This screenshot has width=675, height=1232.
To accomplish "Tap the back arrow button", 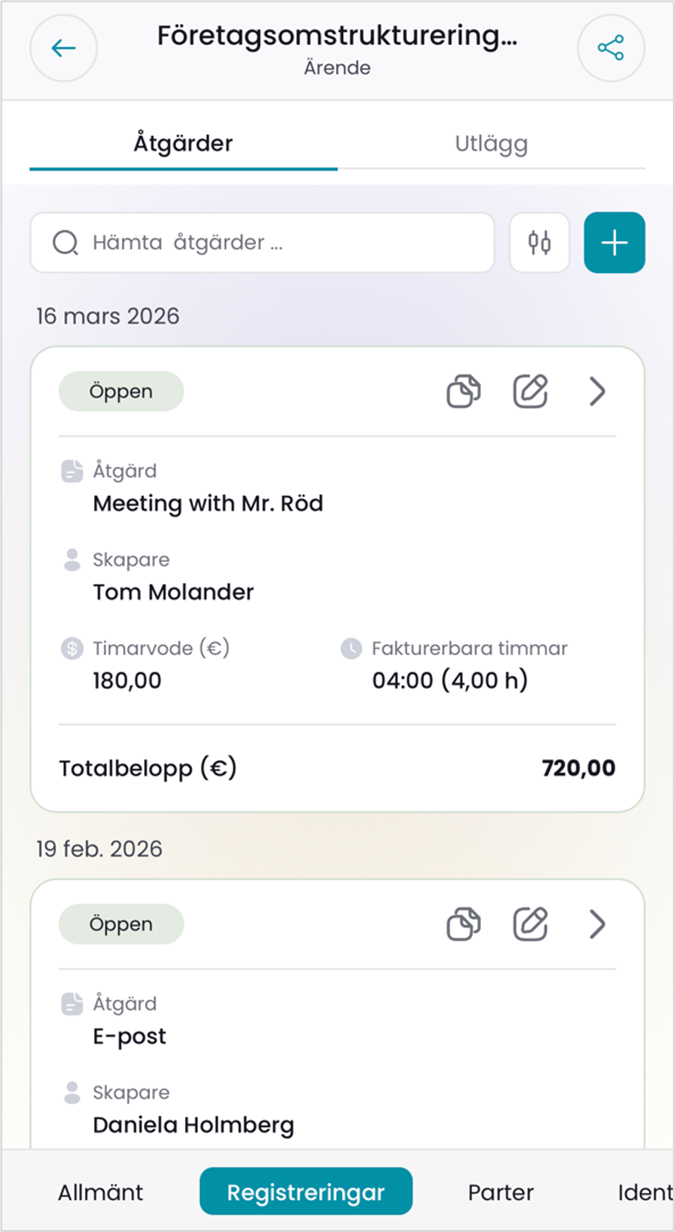I will pyautogui.click(x=64, y=48).
